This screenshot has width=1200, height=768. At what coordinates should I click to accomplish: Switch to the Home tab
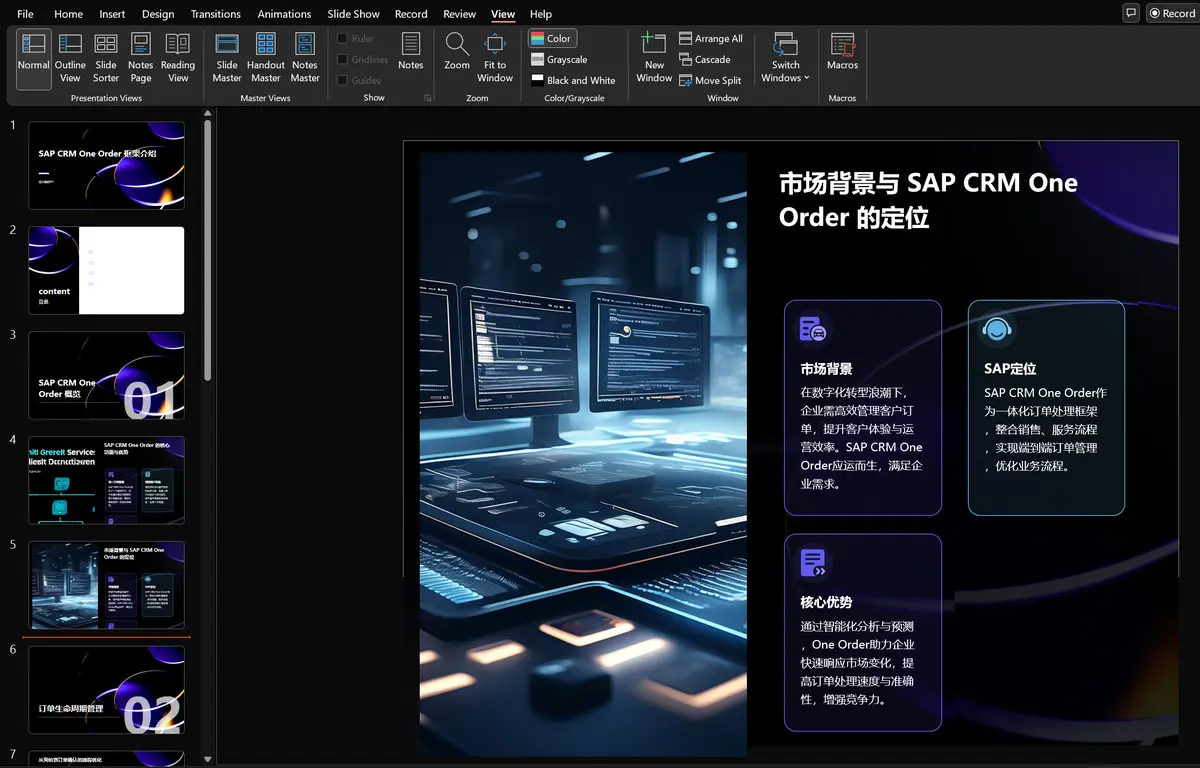68,14
